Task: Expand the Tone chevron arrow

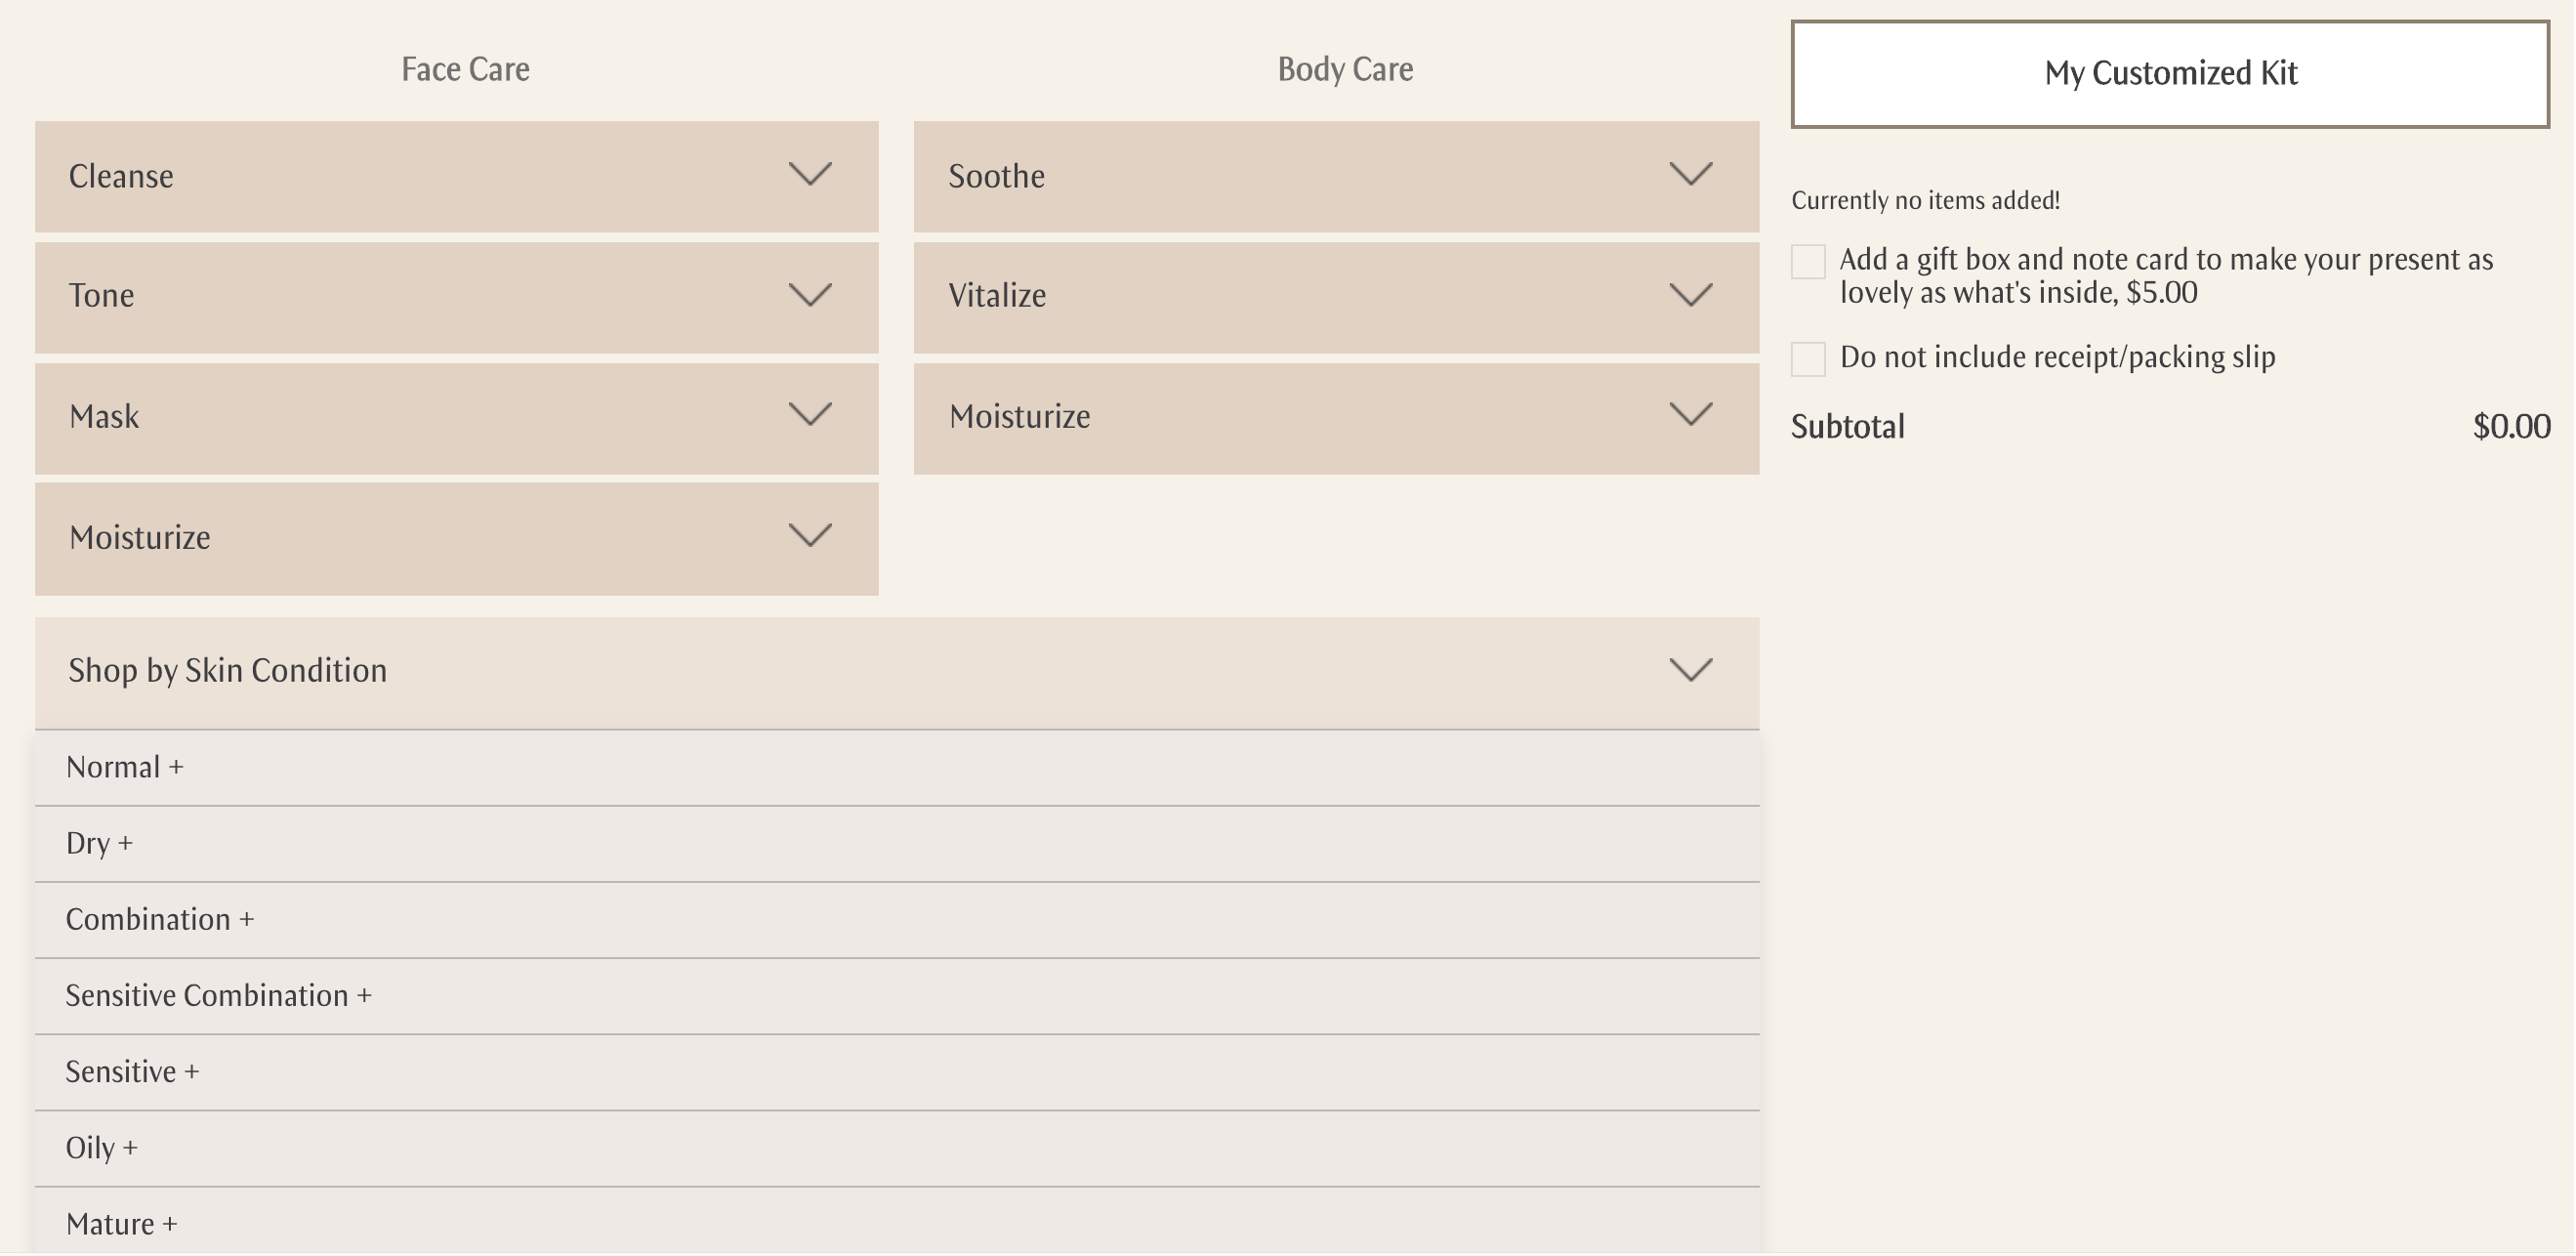Action: pyautogui.click(x=810, y=295)
